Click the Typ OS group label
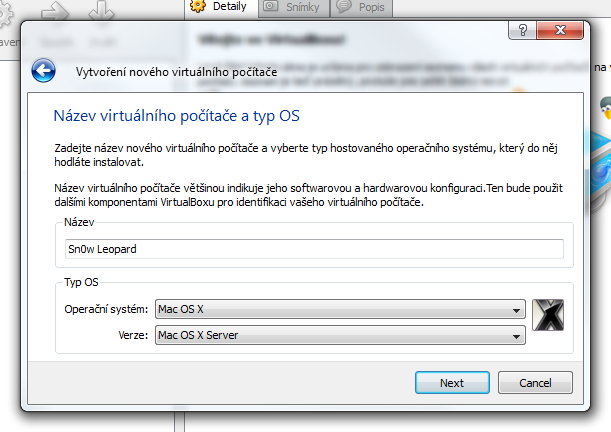 (x=81, y=282)
